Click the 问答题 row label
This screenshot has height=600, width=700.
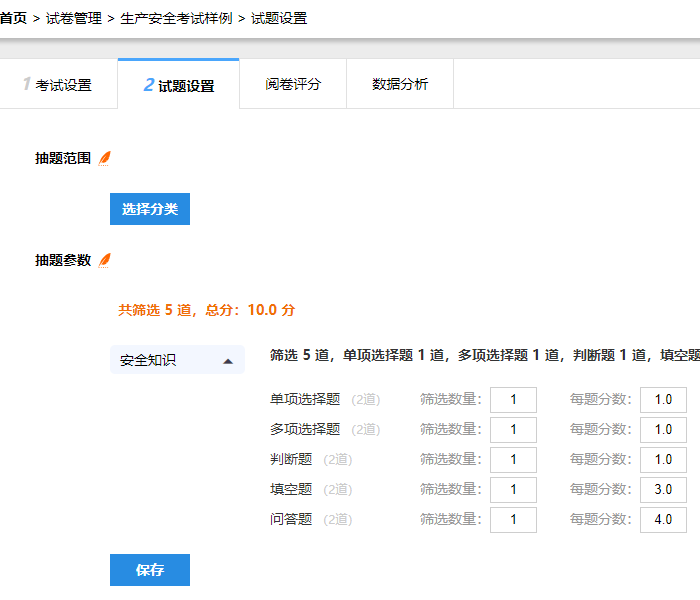291,519
